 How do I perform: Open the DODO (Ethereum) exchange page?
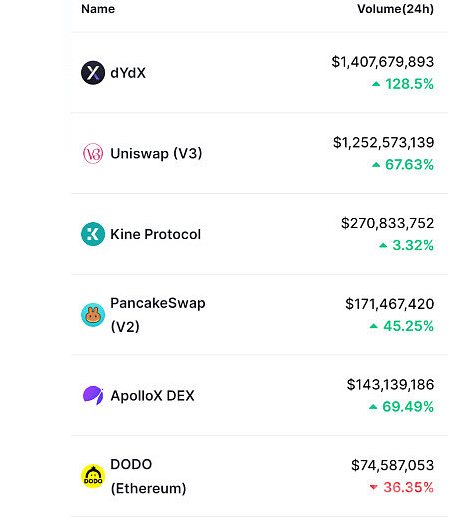point(148,476)
